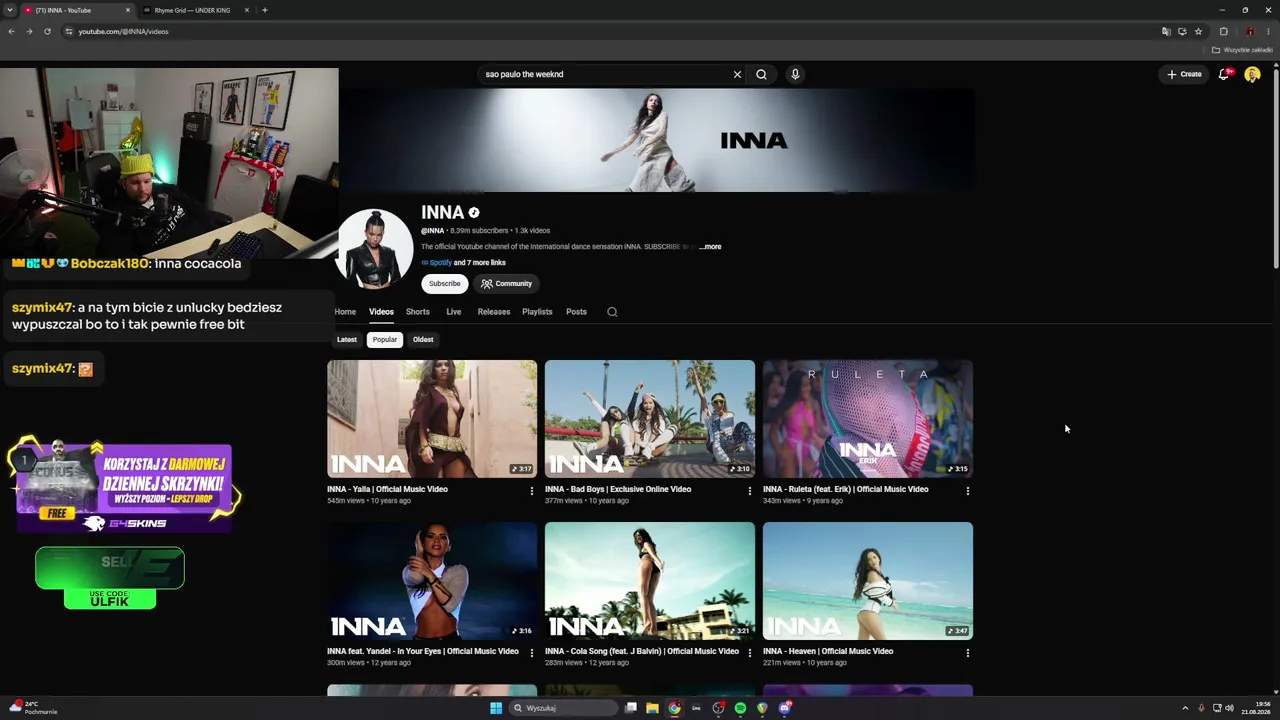Switch to the Shorts tab
The width and height of the screenshot is (1280, 720).
point(418,312)
